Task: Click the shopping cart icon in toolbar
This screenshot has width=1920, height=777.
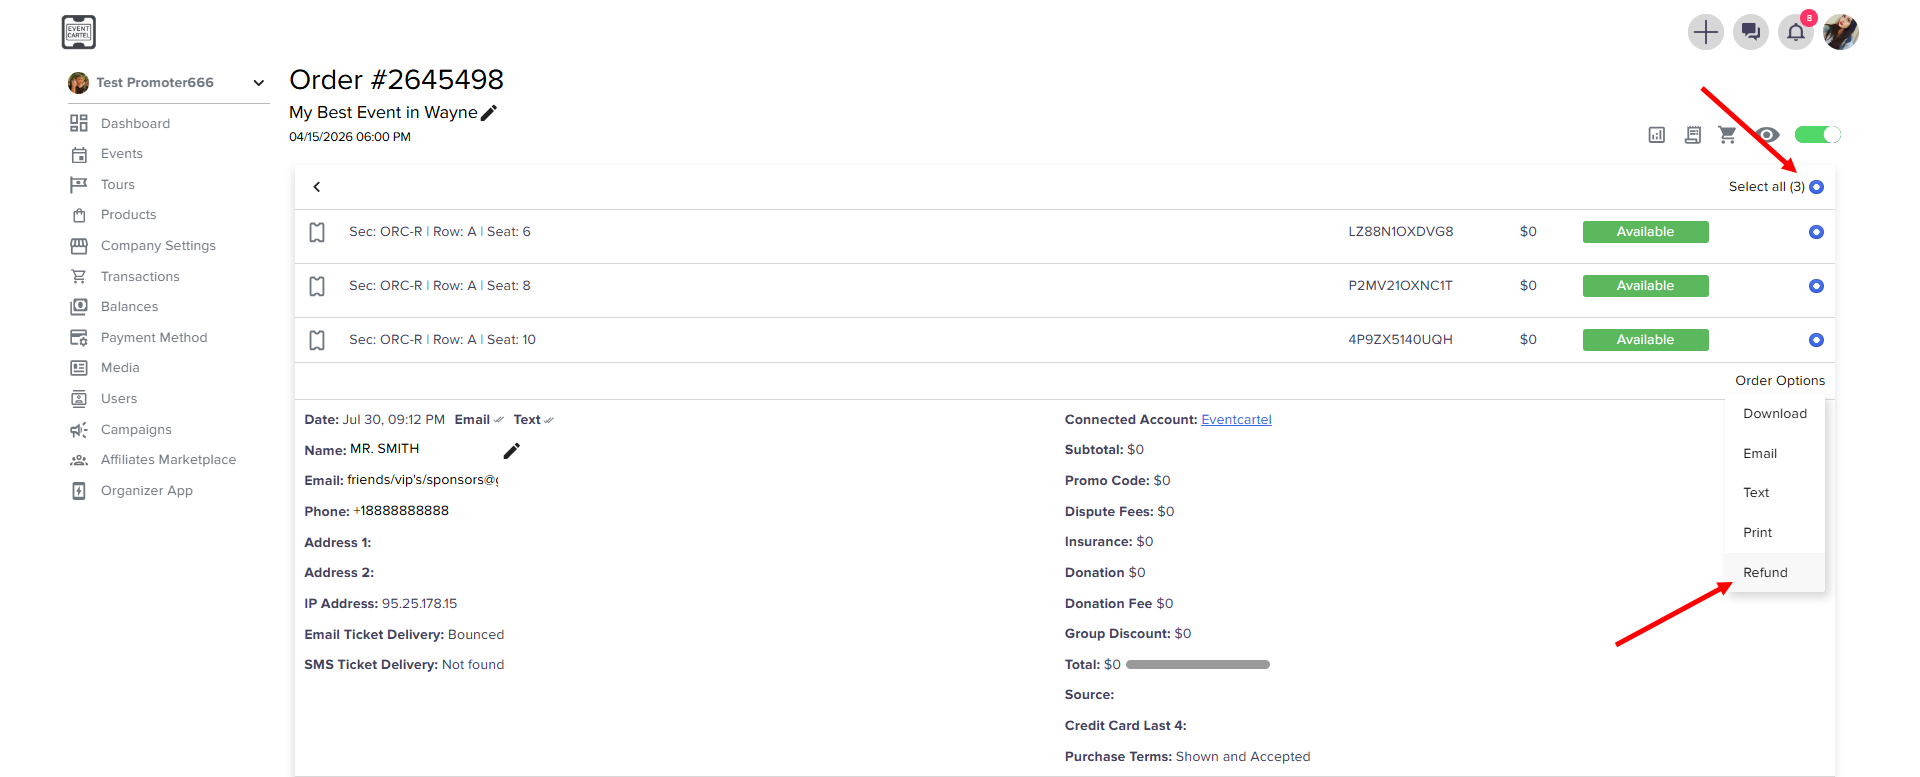Action: coord(1727,135)
